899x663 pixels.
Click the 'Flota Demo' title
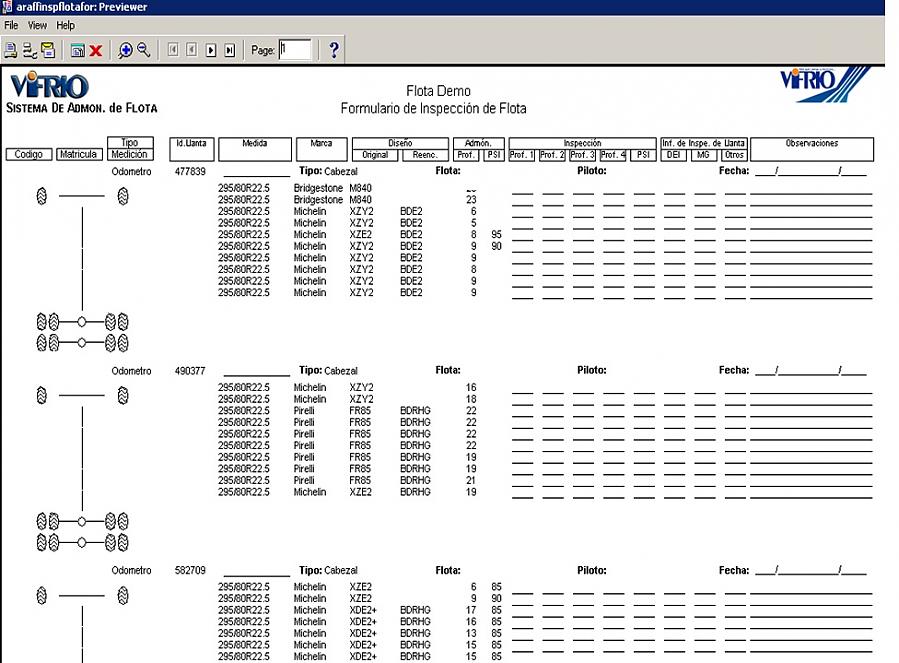(x=438, y=91)
